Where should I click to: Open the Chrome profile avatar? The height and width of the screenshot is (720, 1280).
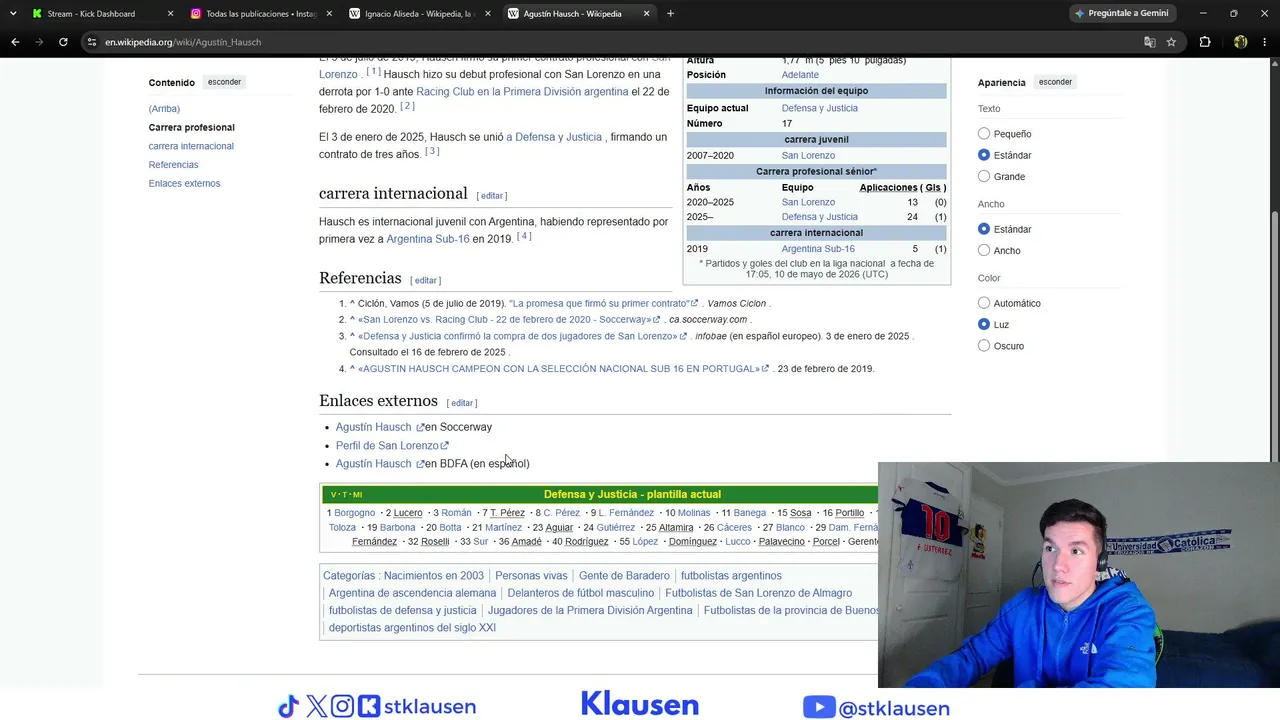(x=1240, y=42)
